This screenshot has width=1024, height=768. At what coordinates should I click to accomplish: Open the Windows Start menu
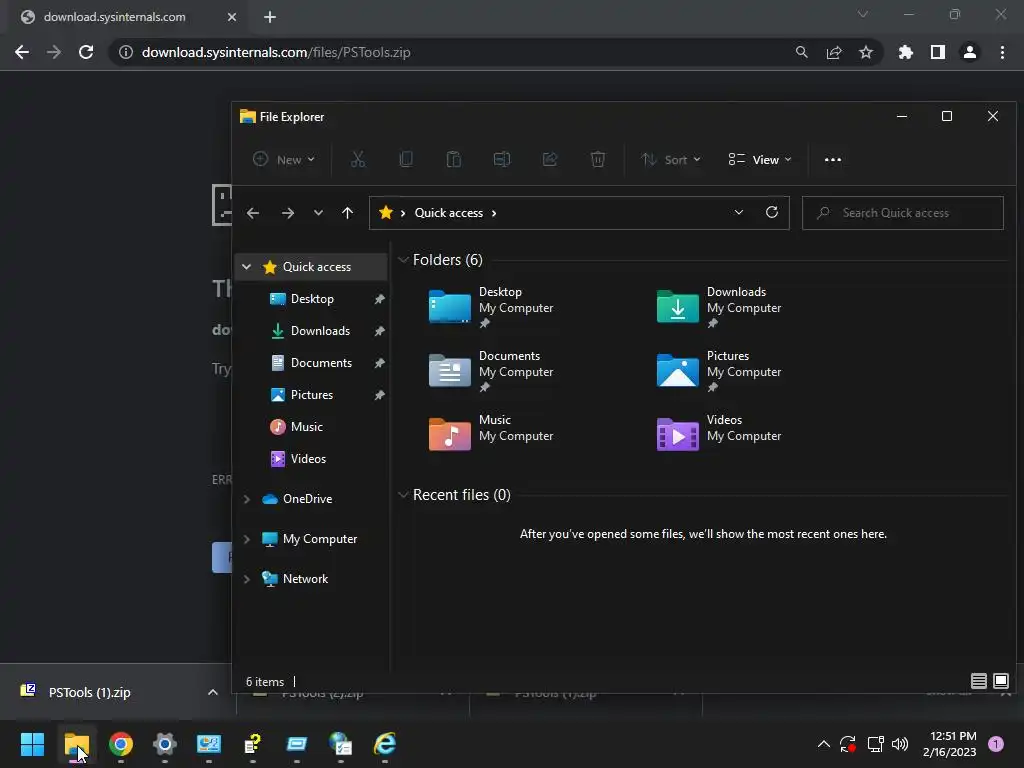(32, 744)
